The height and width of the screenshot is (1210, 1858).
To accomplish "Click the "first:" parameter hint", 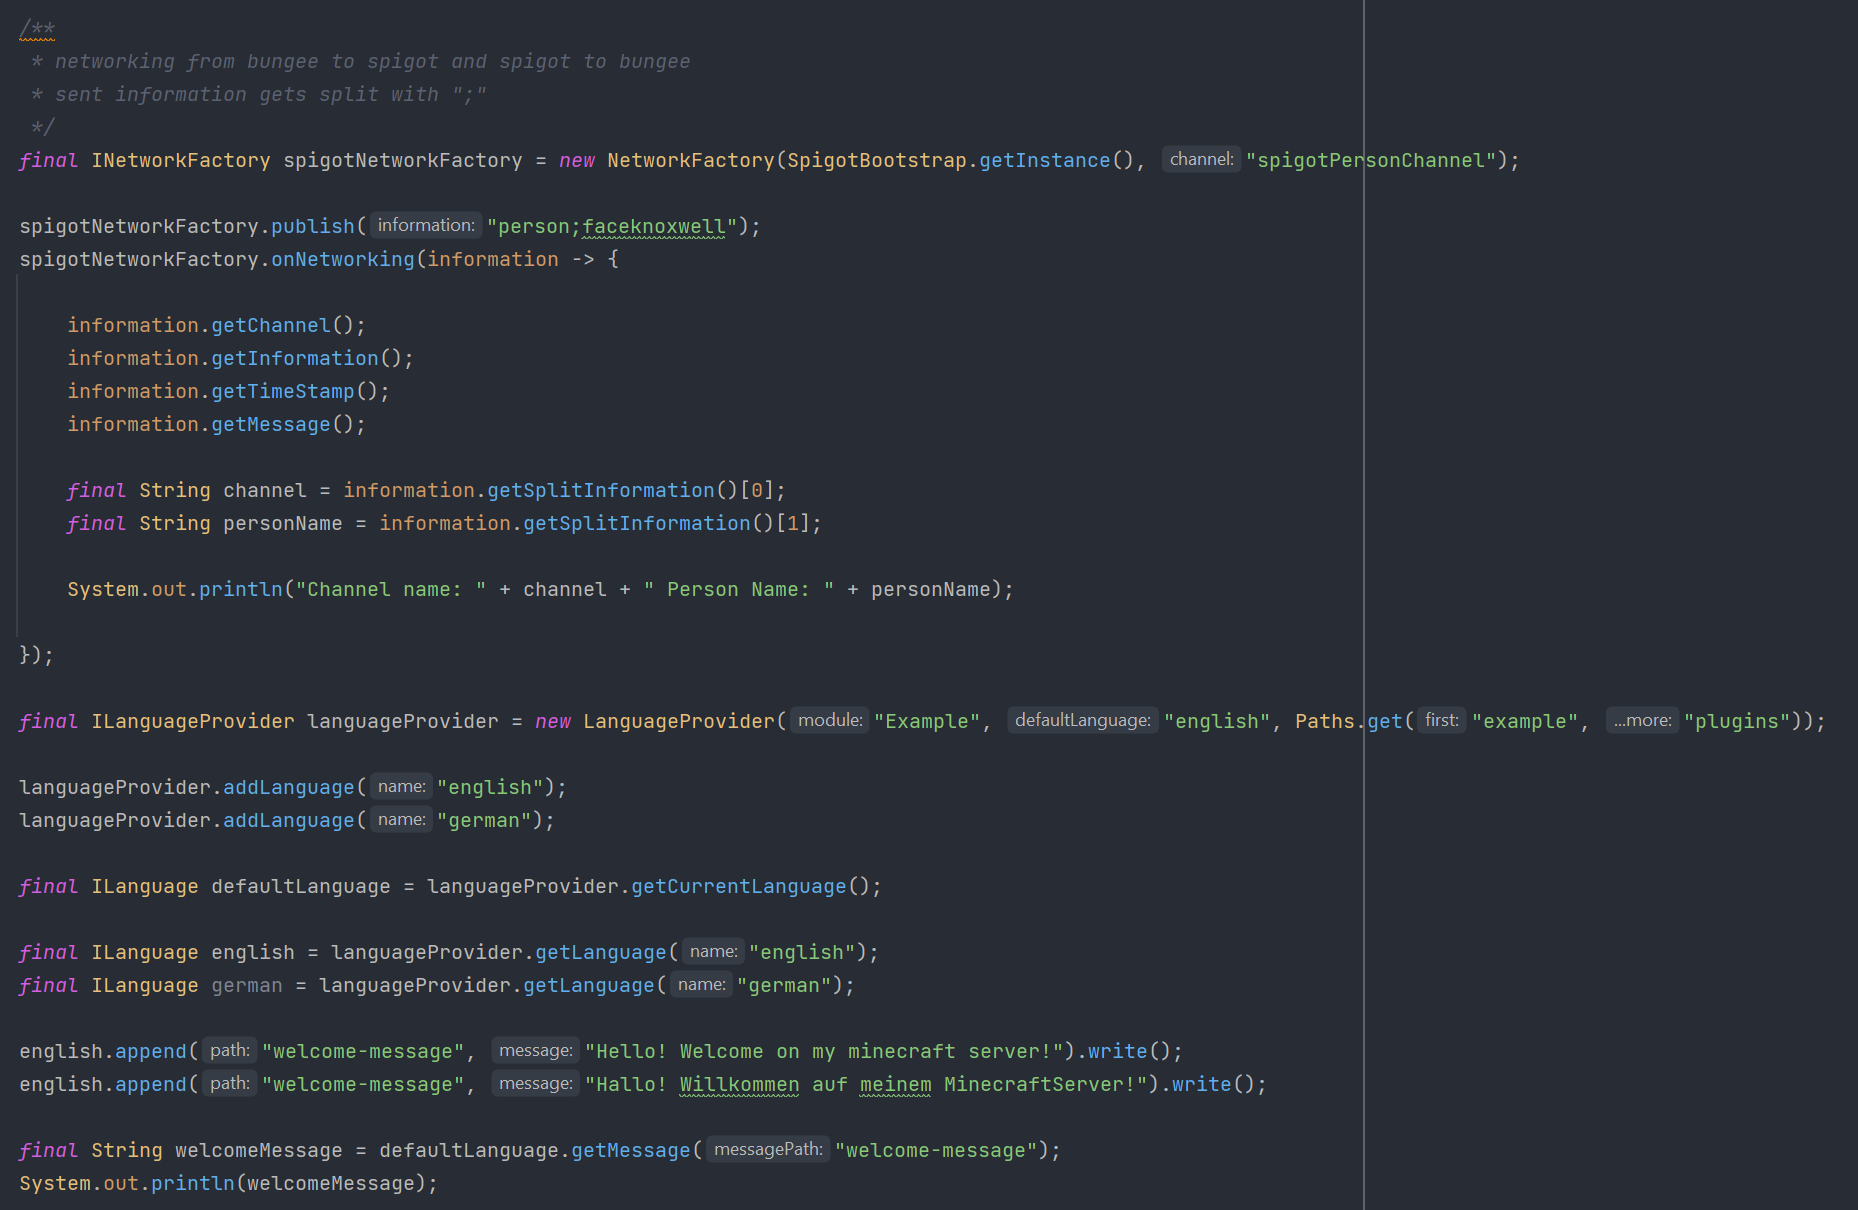I will [x=1441, y=720].
